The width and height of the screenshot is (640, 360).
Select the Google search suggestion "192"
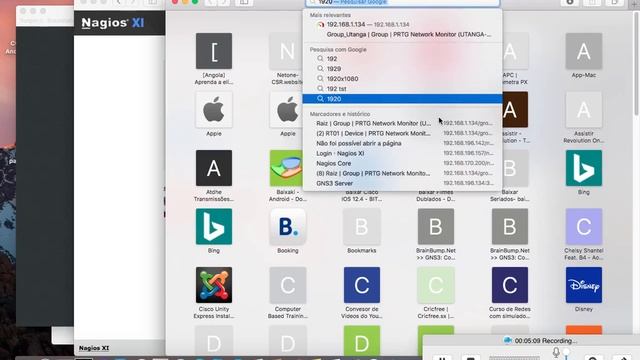[402, 59]
